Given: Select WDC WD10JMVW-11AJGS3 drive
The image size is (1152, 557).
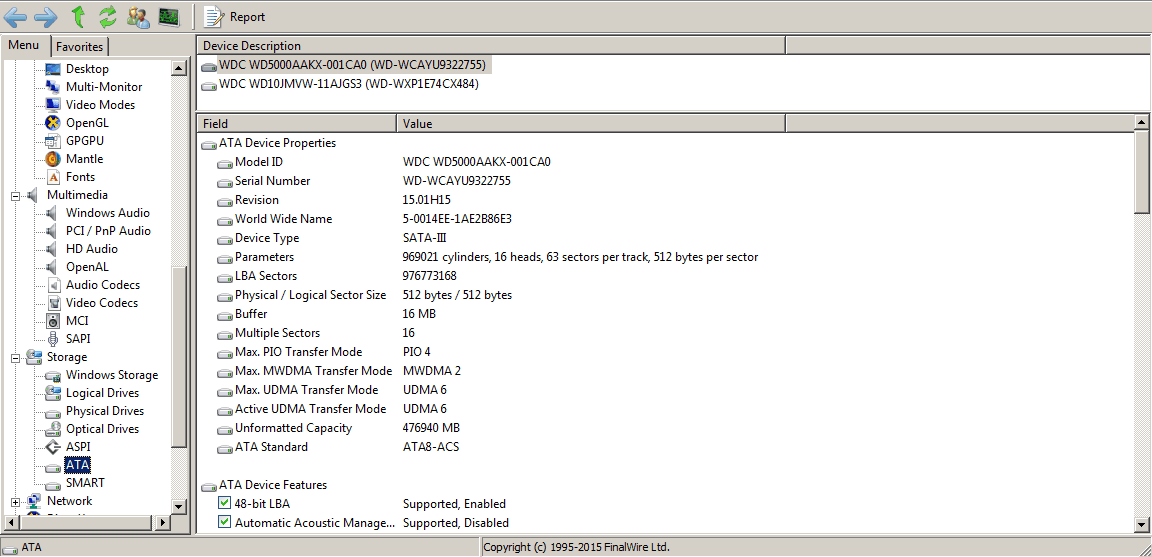Looking at the screenshot, I should coord(348,85).
